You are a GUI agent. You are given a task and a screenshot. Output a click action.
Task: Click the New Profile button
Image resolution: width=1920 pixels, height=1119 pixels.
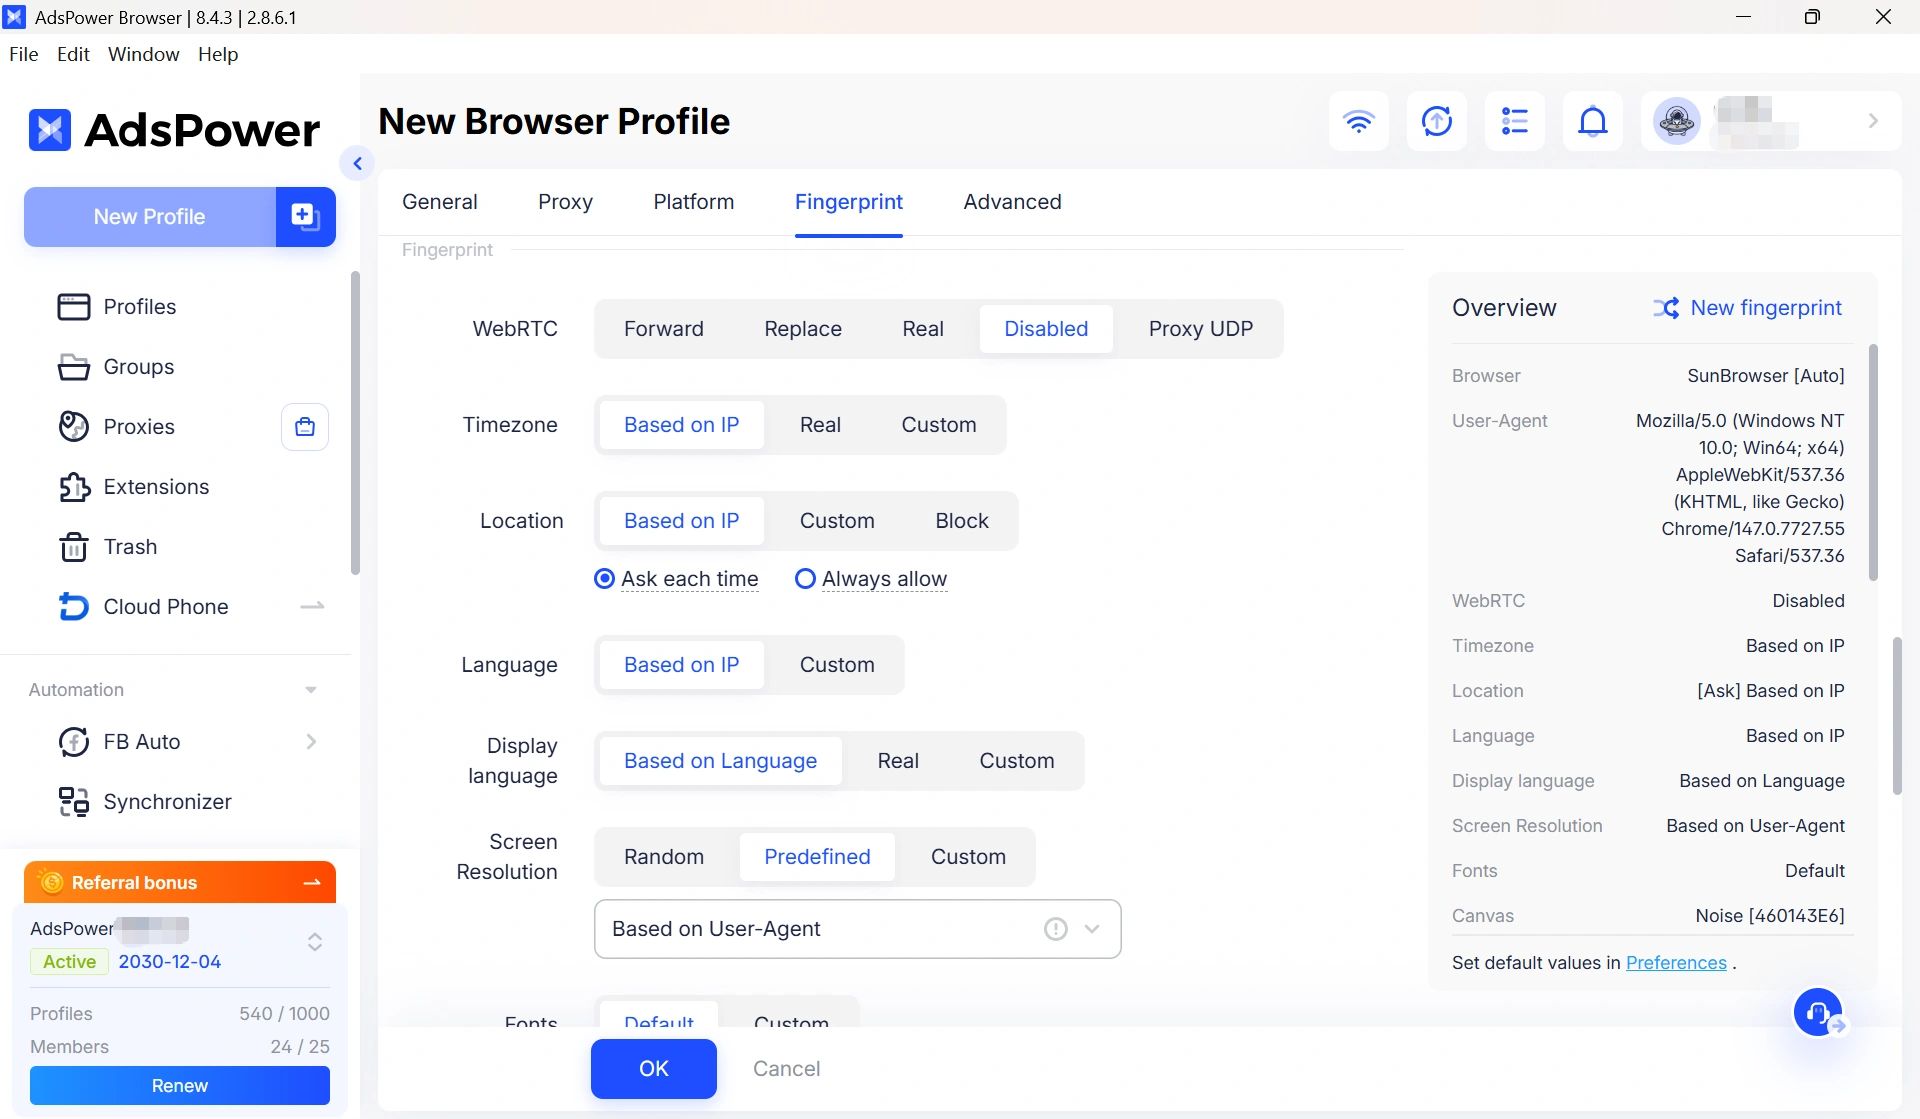pyautogui.click(x=150, y=216)
